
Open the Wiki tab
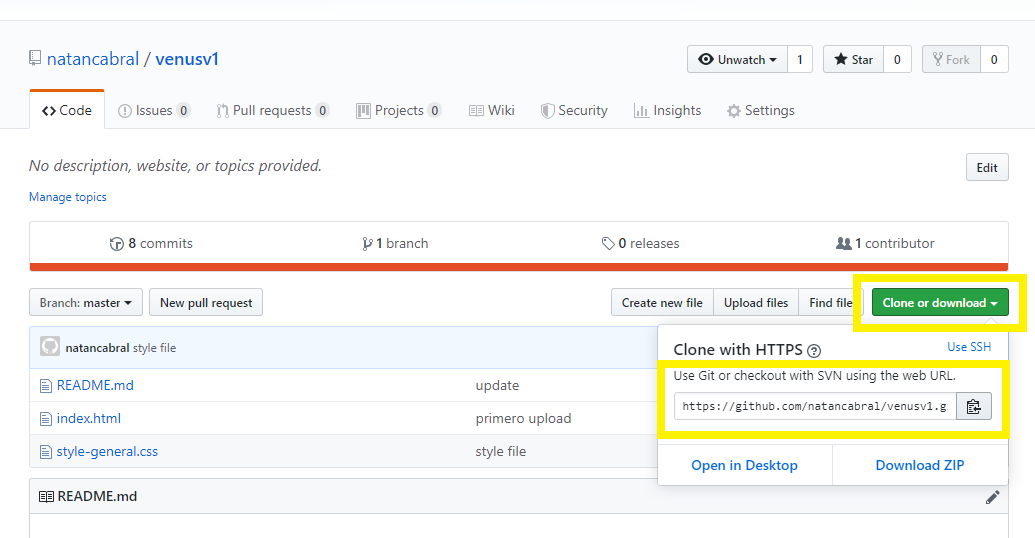[492, 110]
